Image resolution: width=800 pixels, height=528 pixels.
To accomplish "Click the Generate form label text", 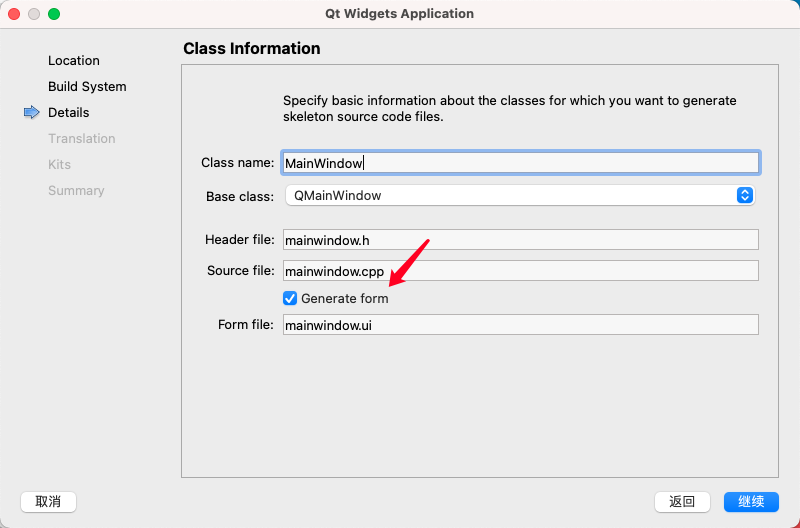I will coord(345,299).
